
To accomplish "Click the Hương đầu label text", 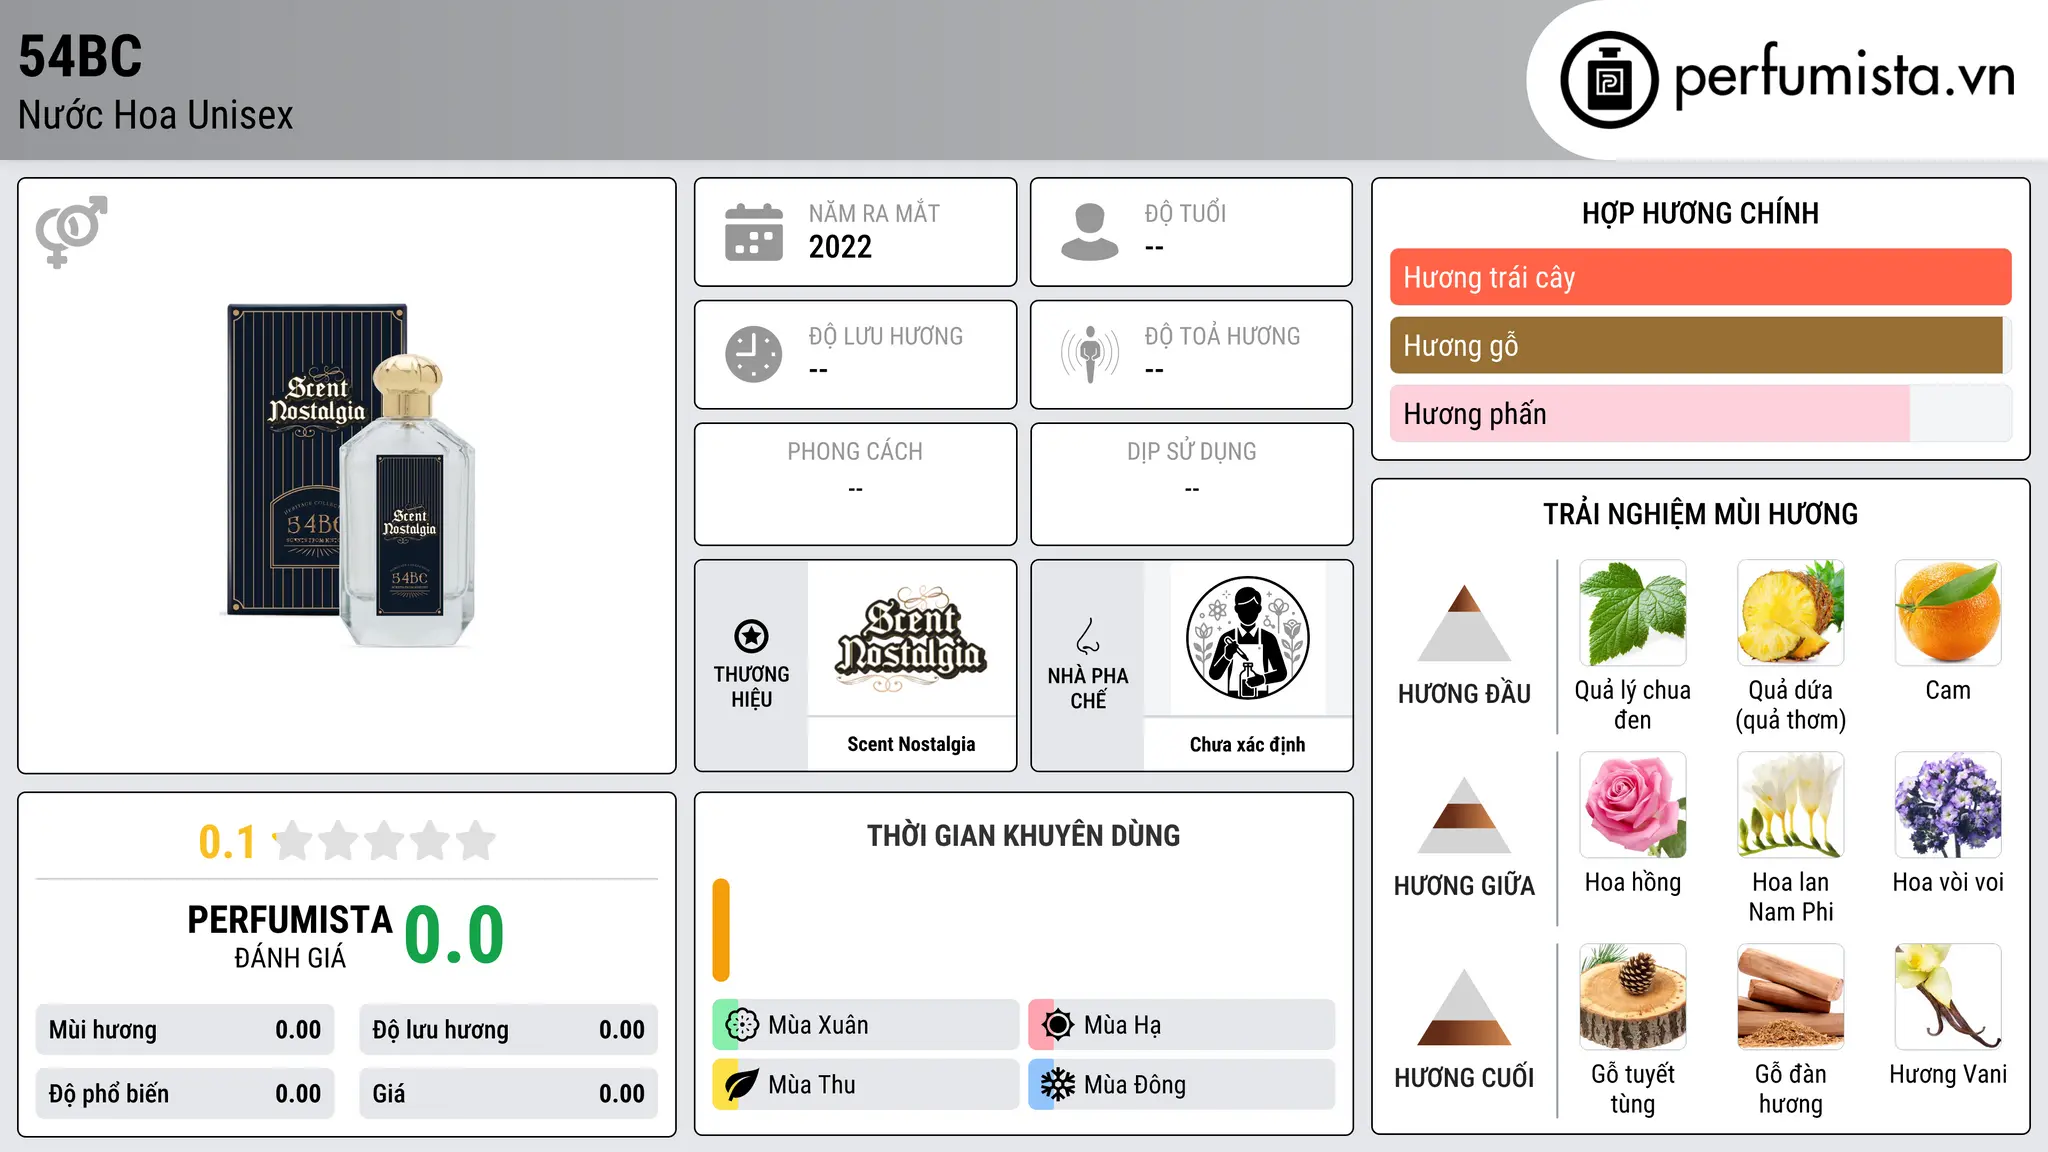I will click(1464, 694).
